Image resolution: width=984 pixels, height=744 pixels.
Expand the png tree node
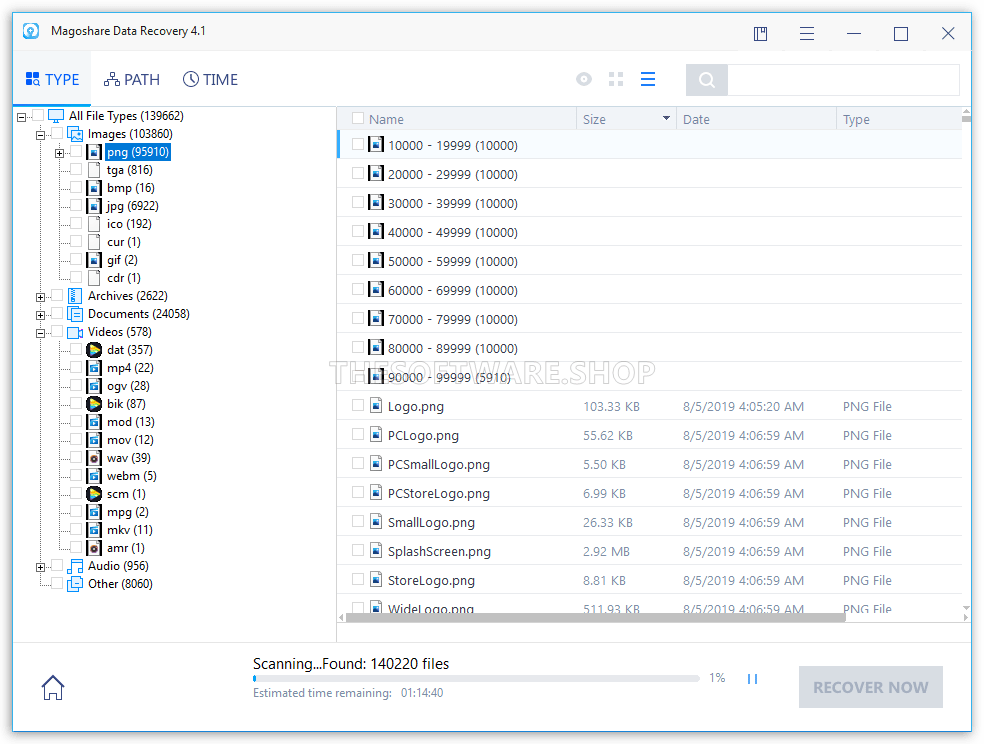point(60,153)
